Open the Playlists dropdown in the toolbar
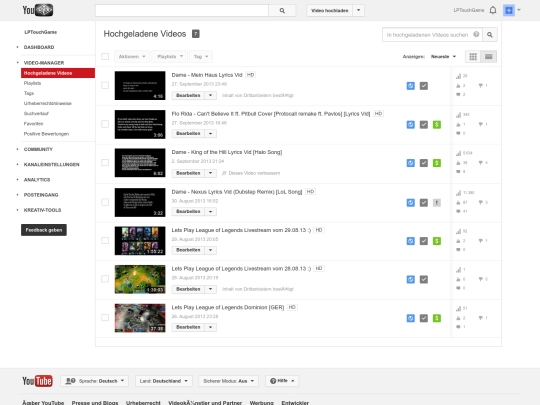The image size is (540, 405). 170,56
